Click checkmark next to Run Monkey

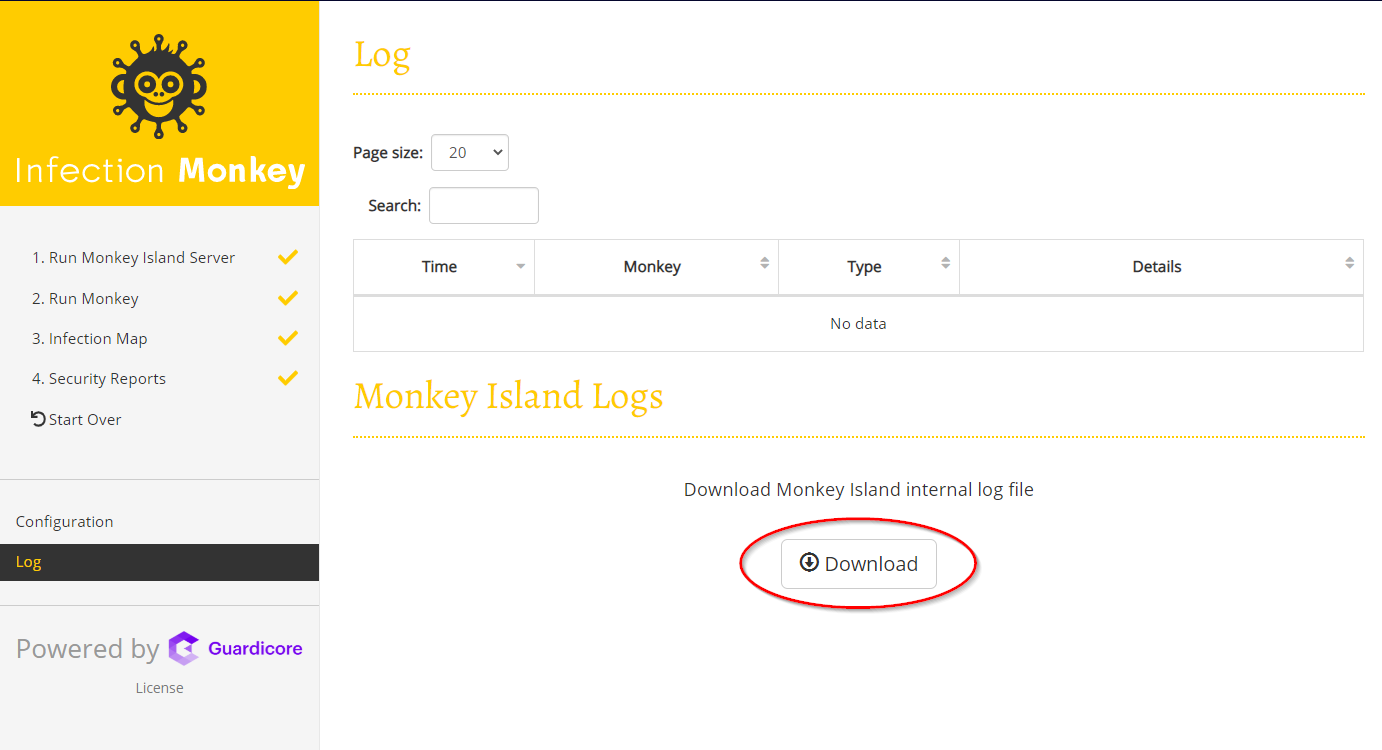[288, 298]
